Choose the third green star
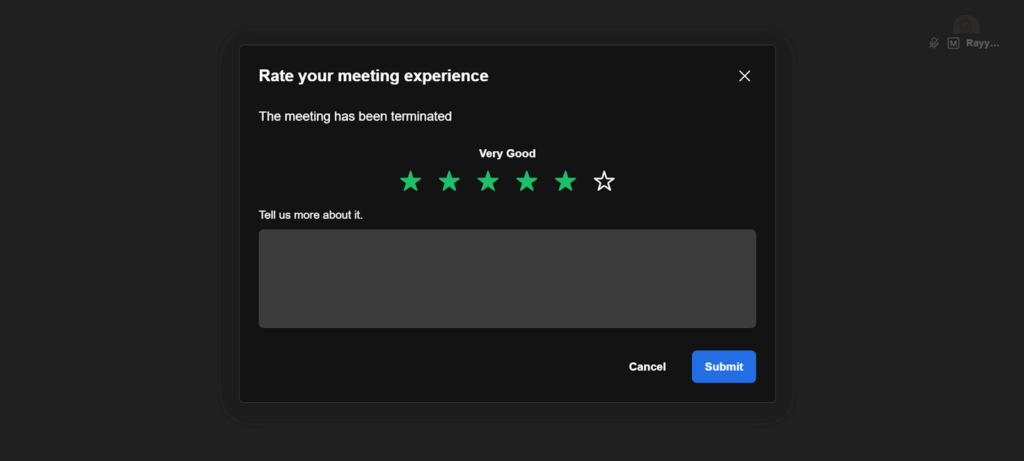Screen dimensions: 1024x461 coord(488,181)
